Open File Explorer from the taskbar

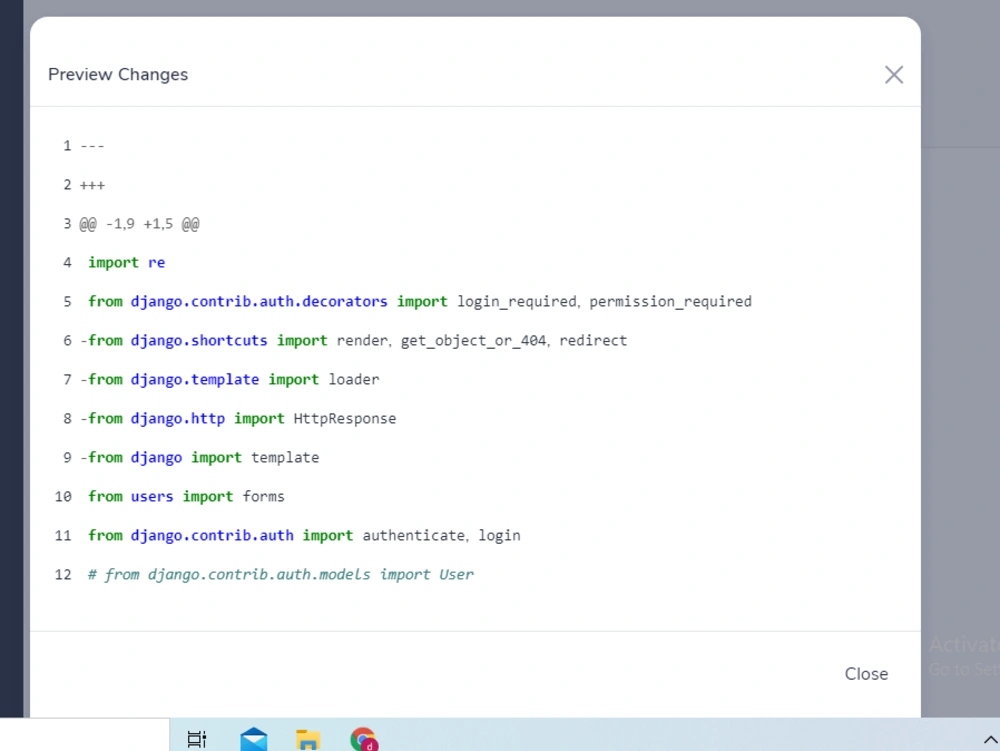(x=308, y=738)
